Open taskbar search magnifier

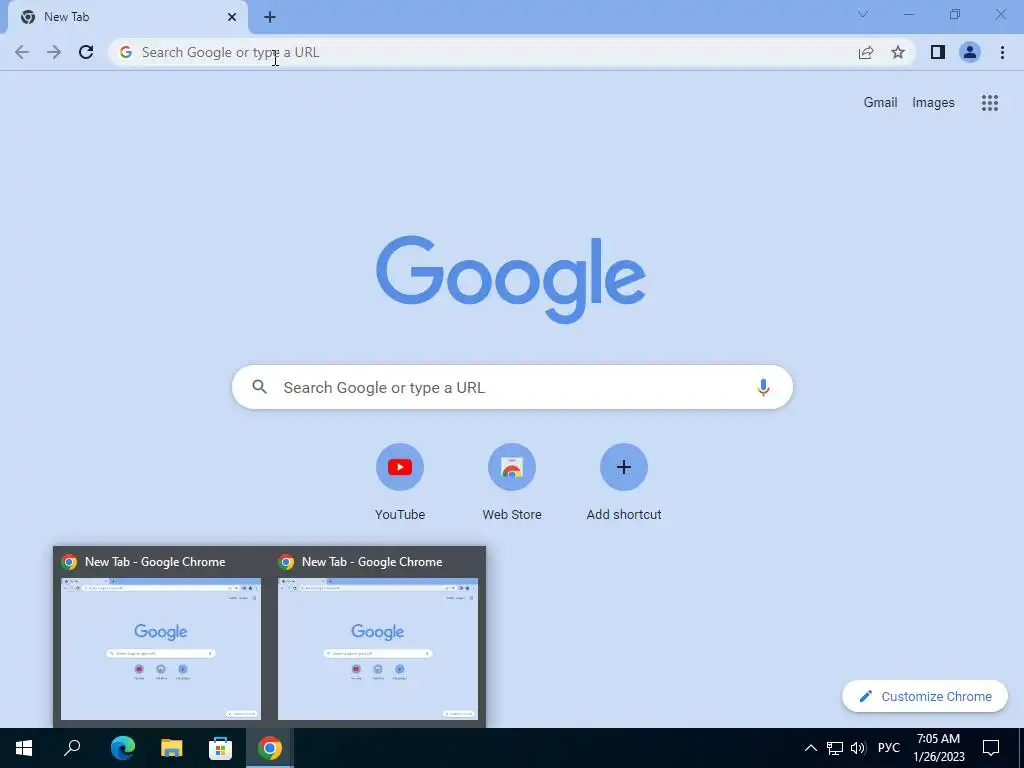point(72,748)
